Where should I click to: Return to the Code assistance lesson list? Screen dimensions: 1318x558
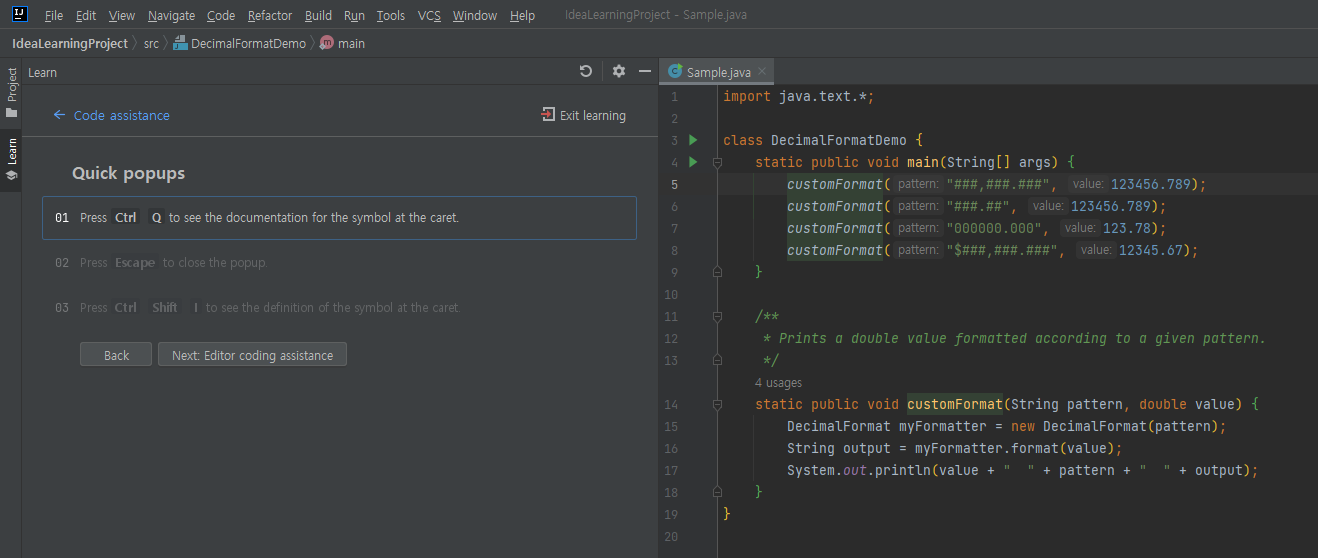[122, 116]
